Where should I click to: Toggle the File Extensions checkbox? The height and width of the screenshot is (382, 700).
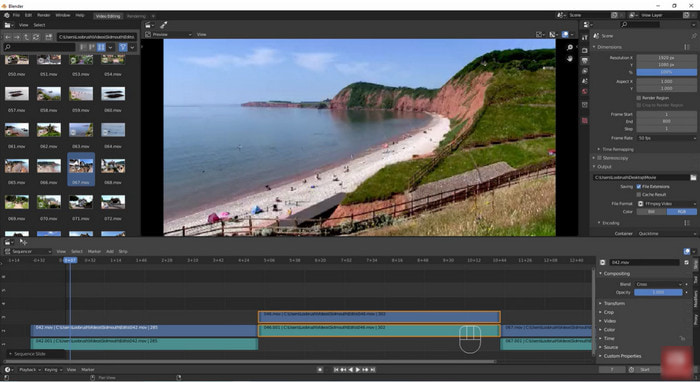[639, 187]
